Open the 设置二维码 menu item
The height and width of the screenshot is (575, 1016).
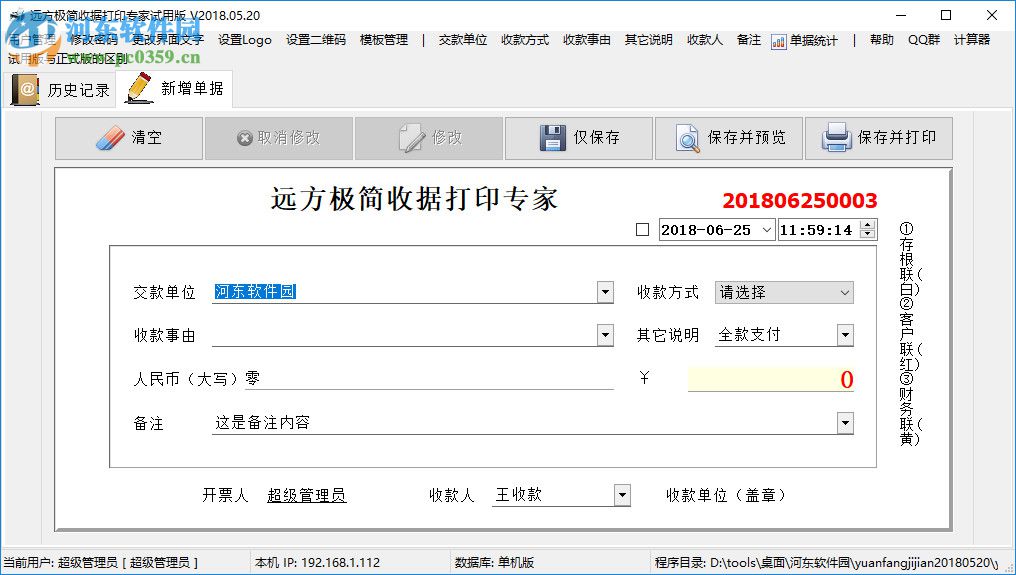coord(316,40)
